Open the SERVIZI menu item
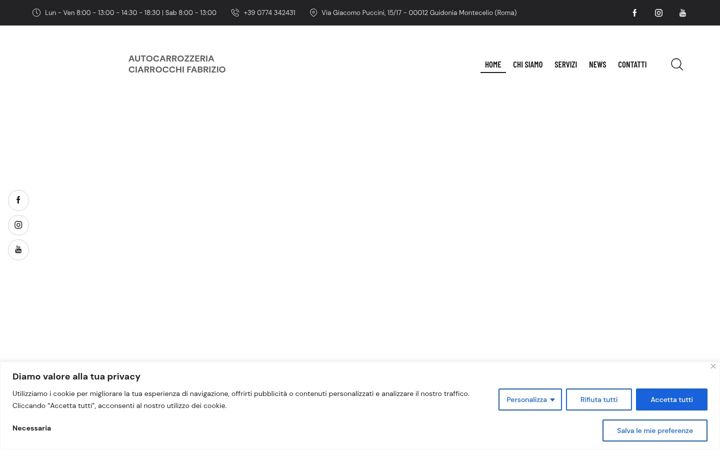The image size is (720, 450). click(566, 64)
